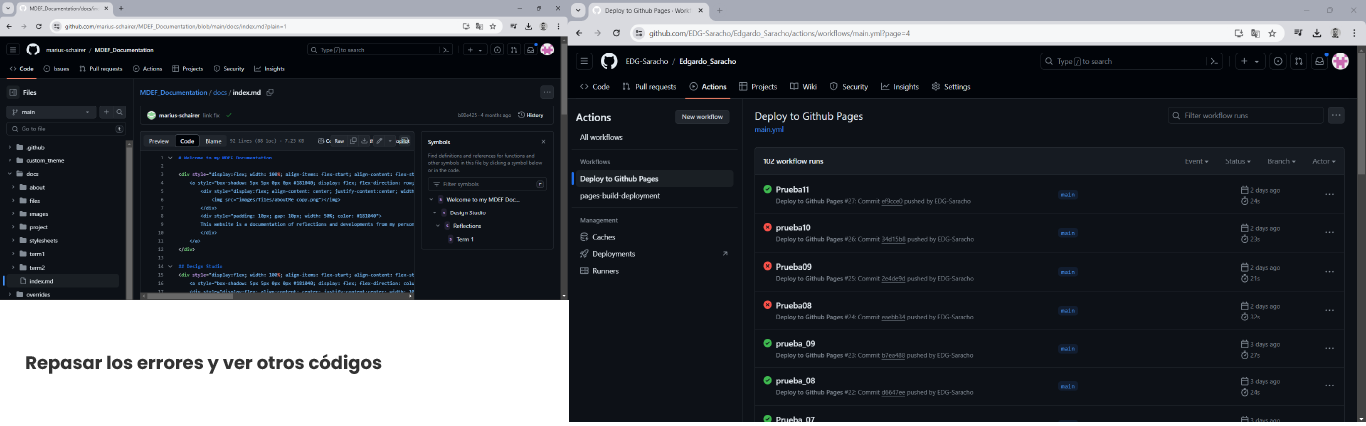Click the Filter symbols field
The image size is (1366, 426).
pyautogui.click(x=487, y=184)
